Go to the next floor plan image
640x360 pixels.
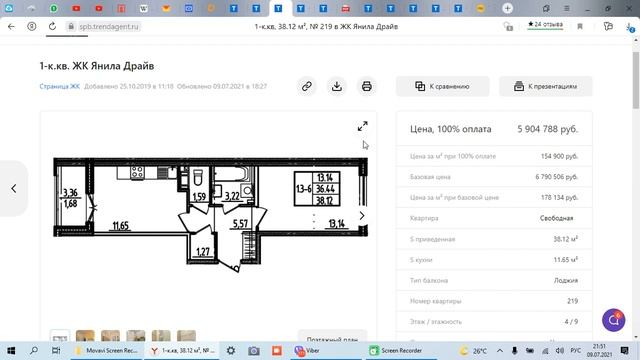coord(362,216)
